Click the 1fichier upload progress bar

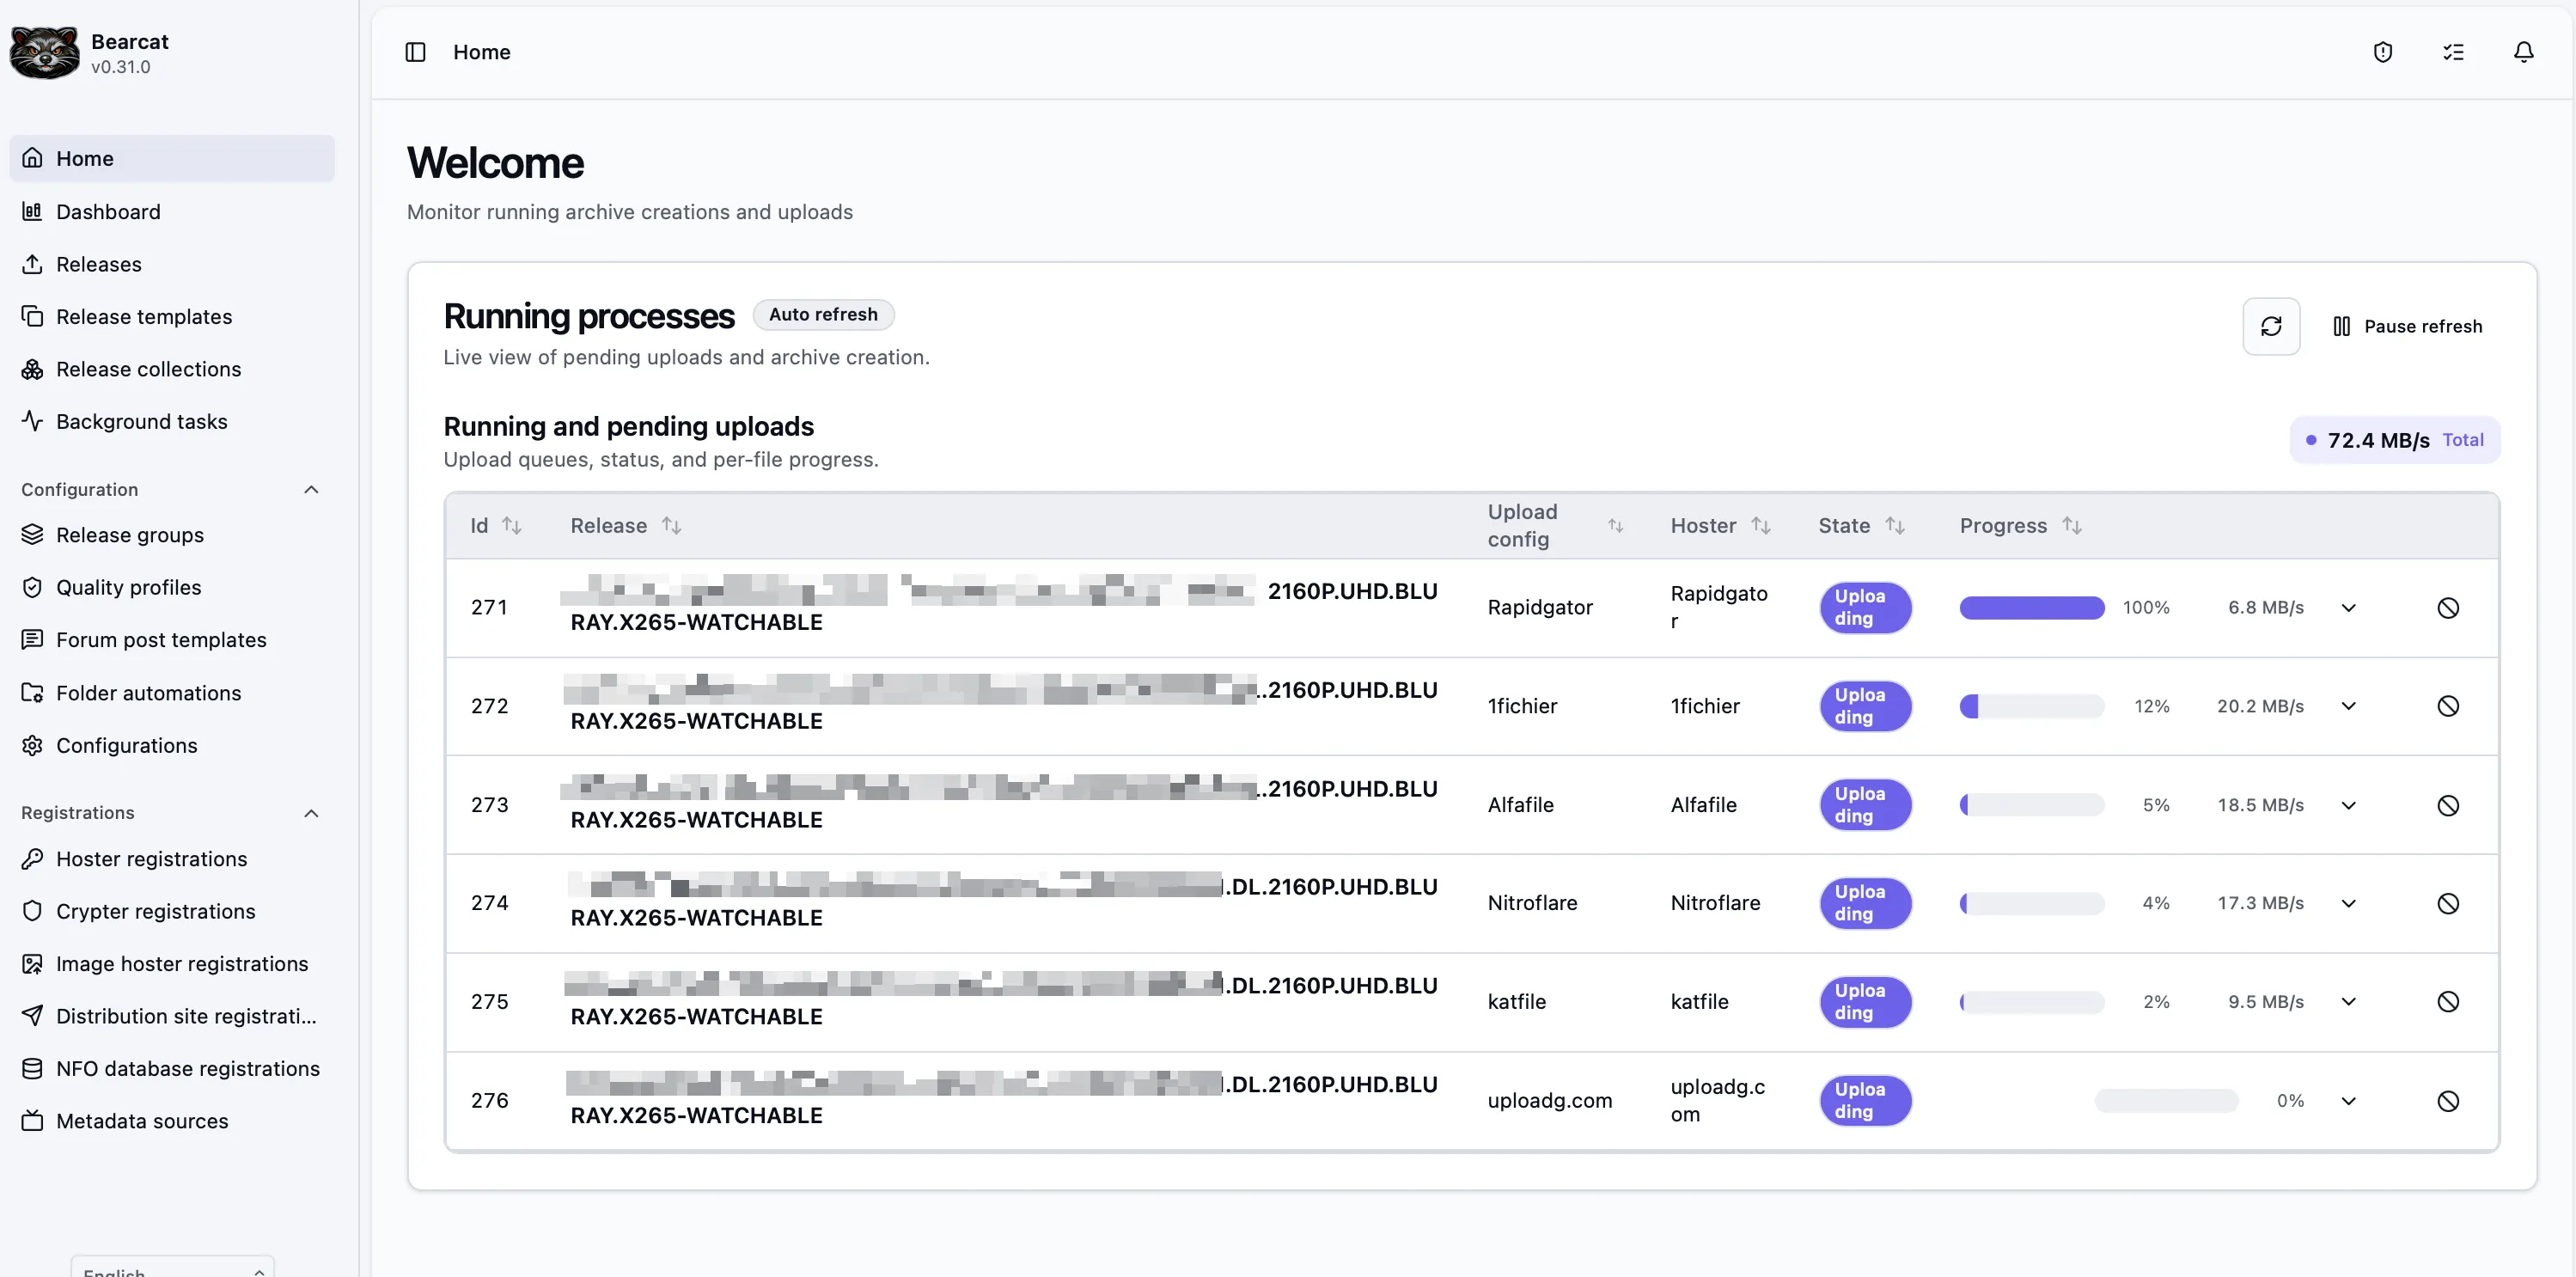coord(2032,706)
